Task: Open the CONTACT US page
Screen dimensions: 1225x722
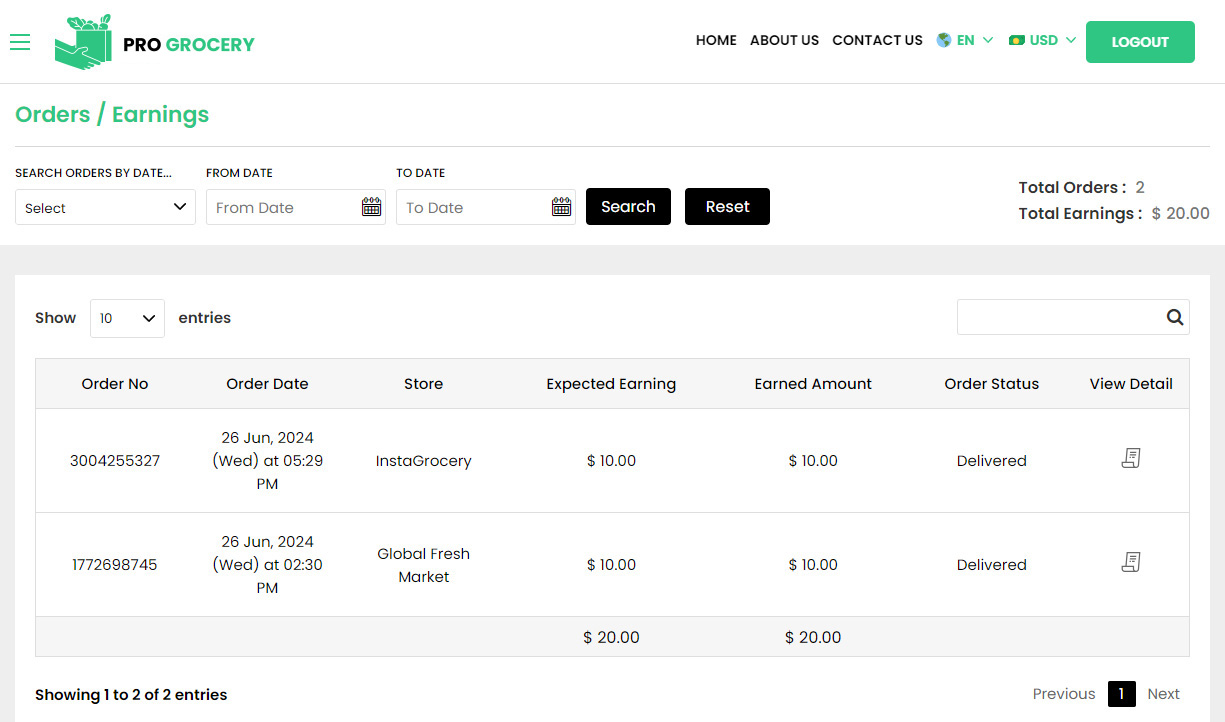Action: [877, 40]
